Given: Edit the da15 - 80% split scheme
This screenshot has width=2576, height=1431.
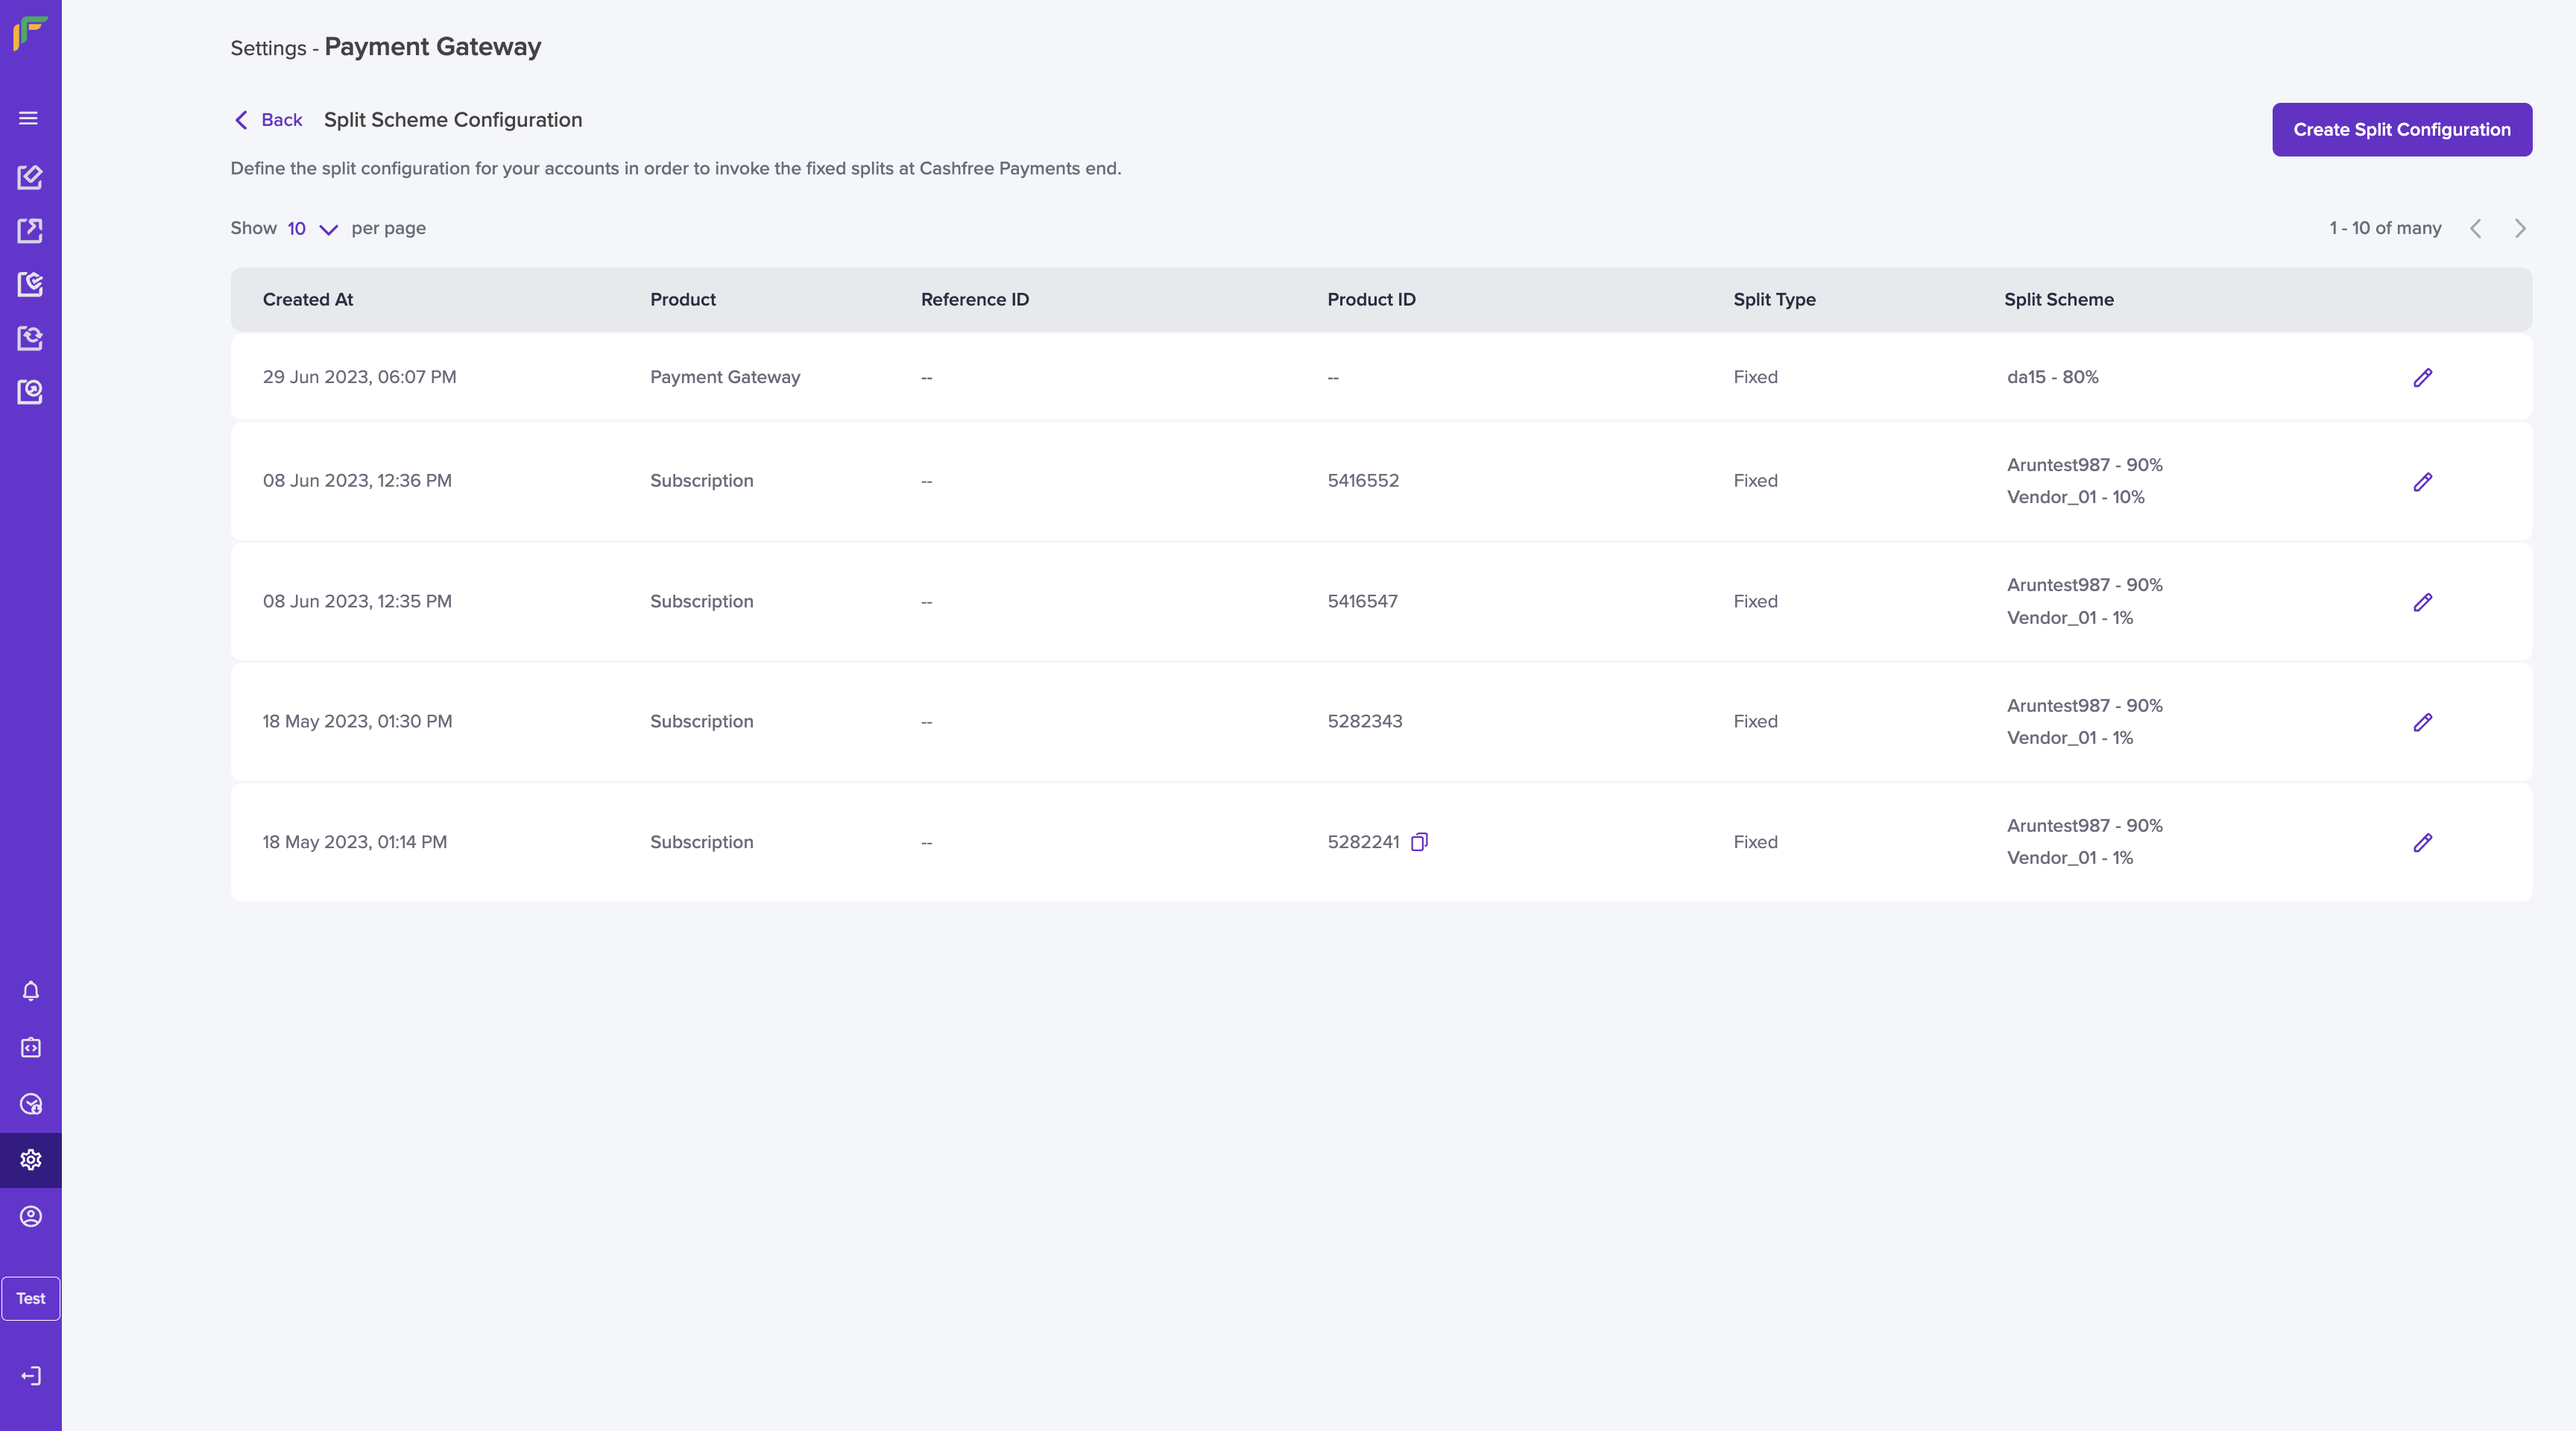Looking at the screenshot, I should [x=2422, y=377].
